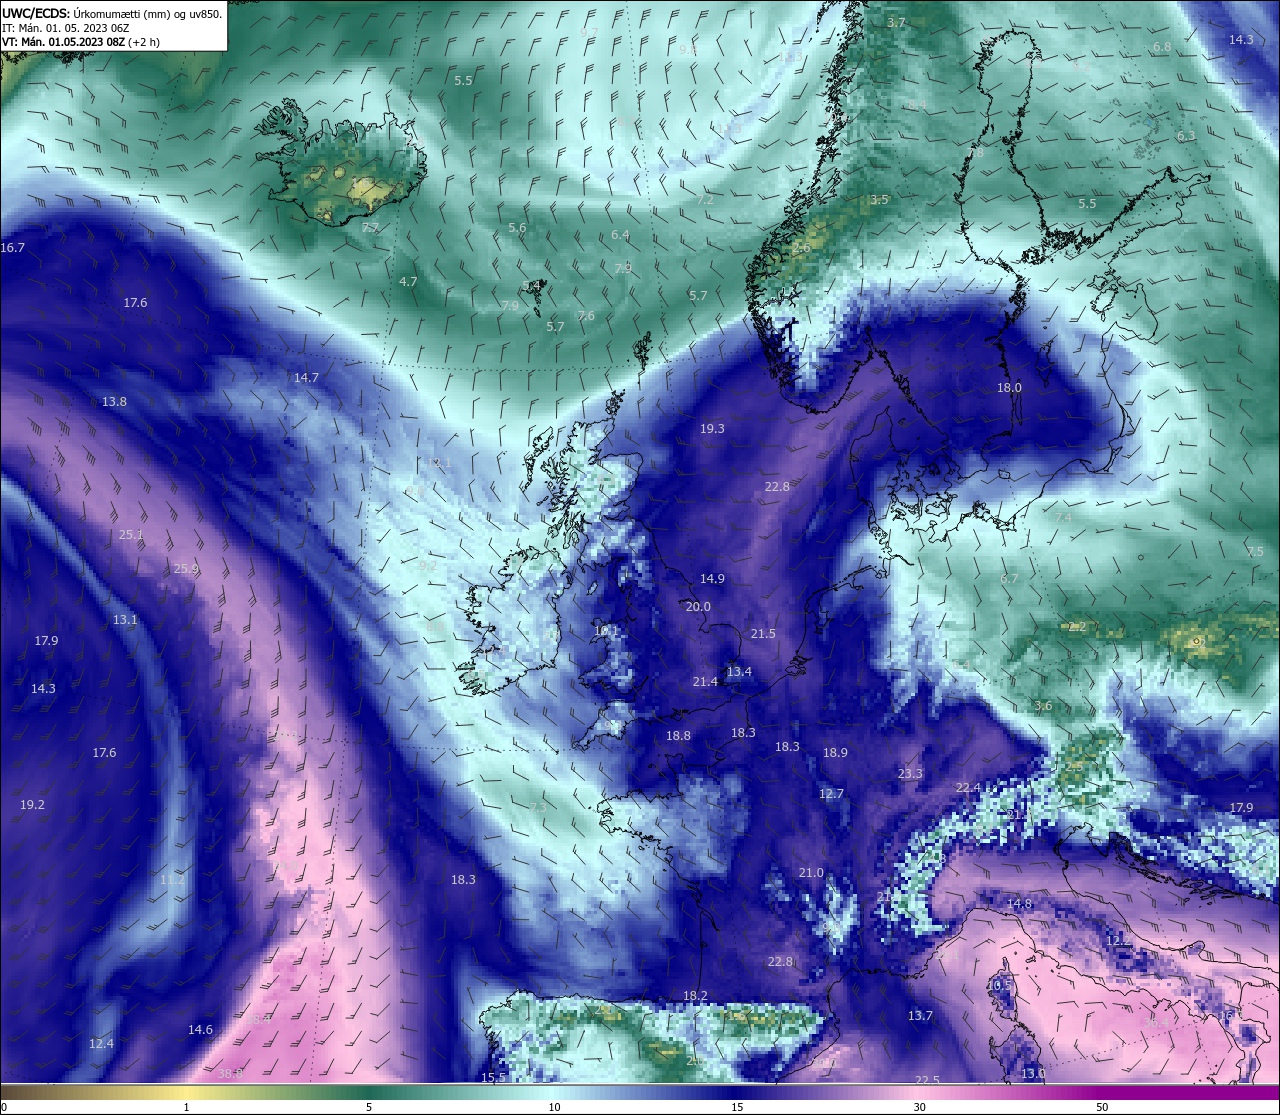Click the 14.6 value label
Image resolution: width=1280 pixels, height=1115 pixels.
(200, 1029)
